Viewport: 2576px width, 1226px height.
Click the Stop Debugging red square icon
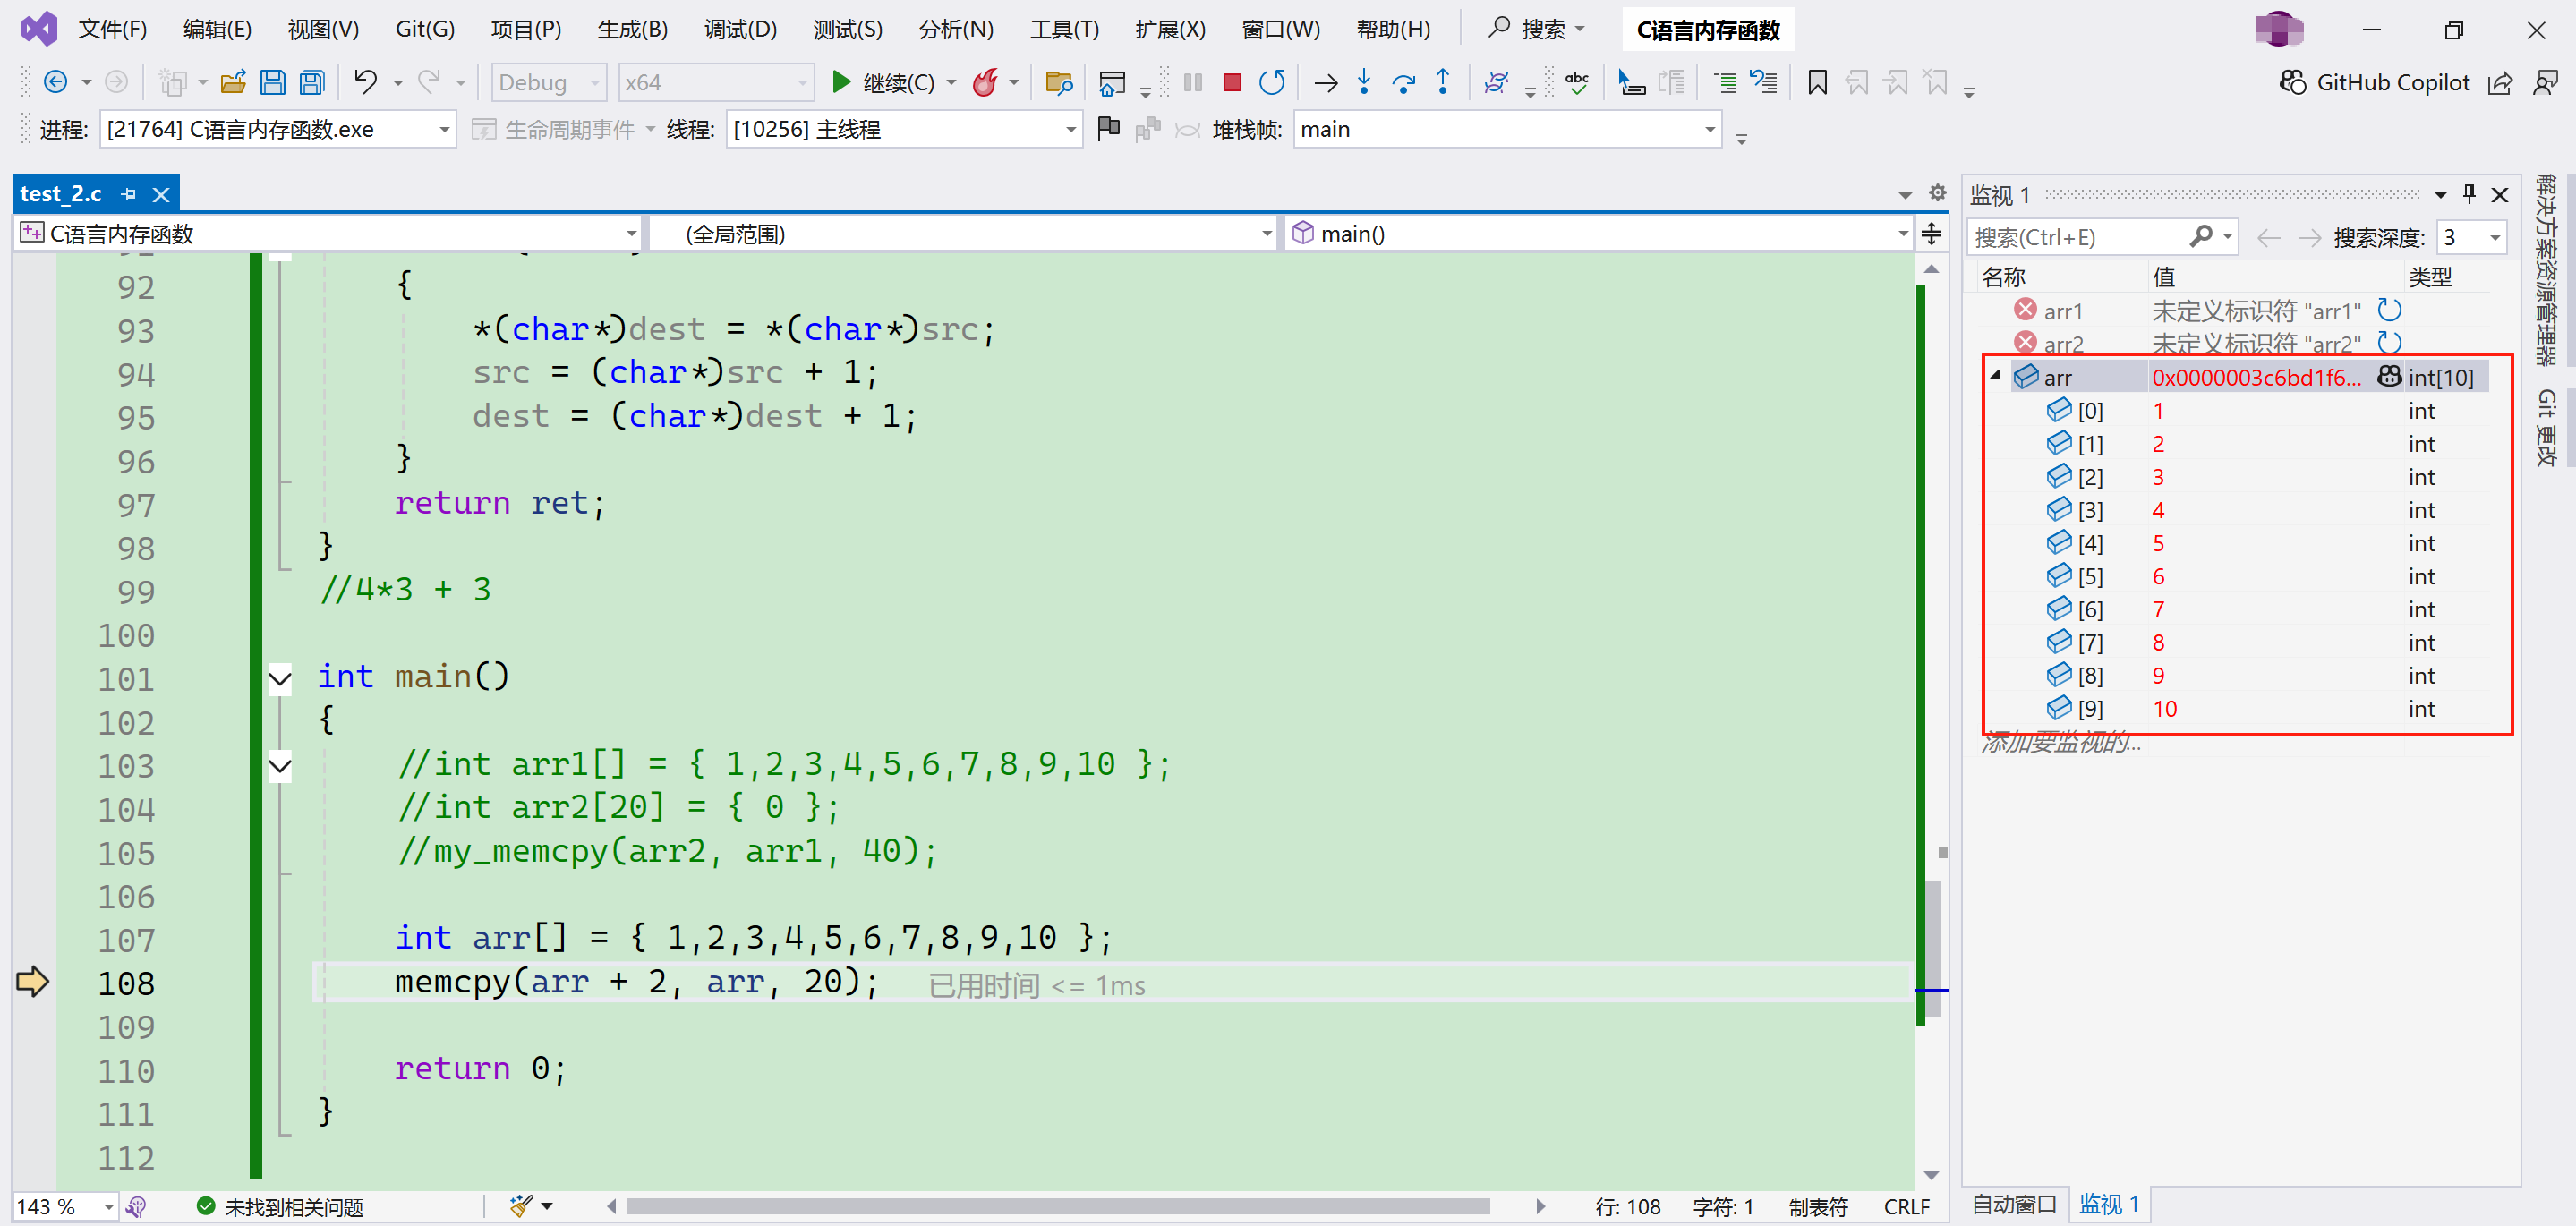pos(1232,83)
